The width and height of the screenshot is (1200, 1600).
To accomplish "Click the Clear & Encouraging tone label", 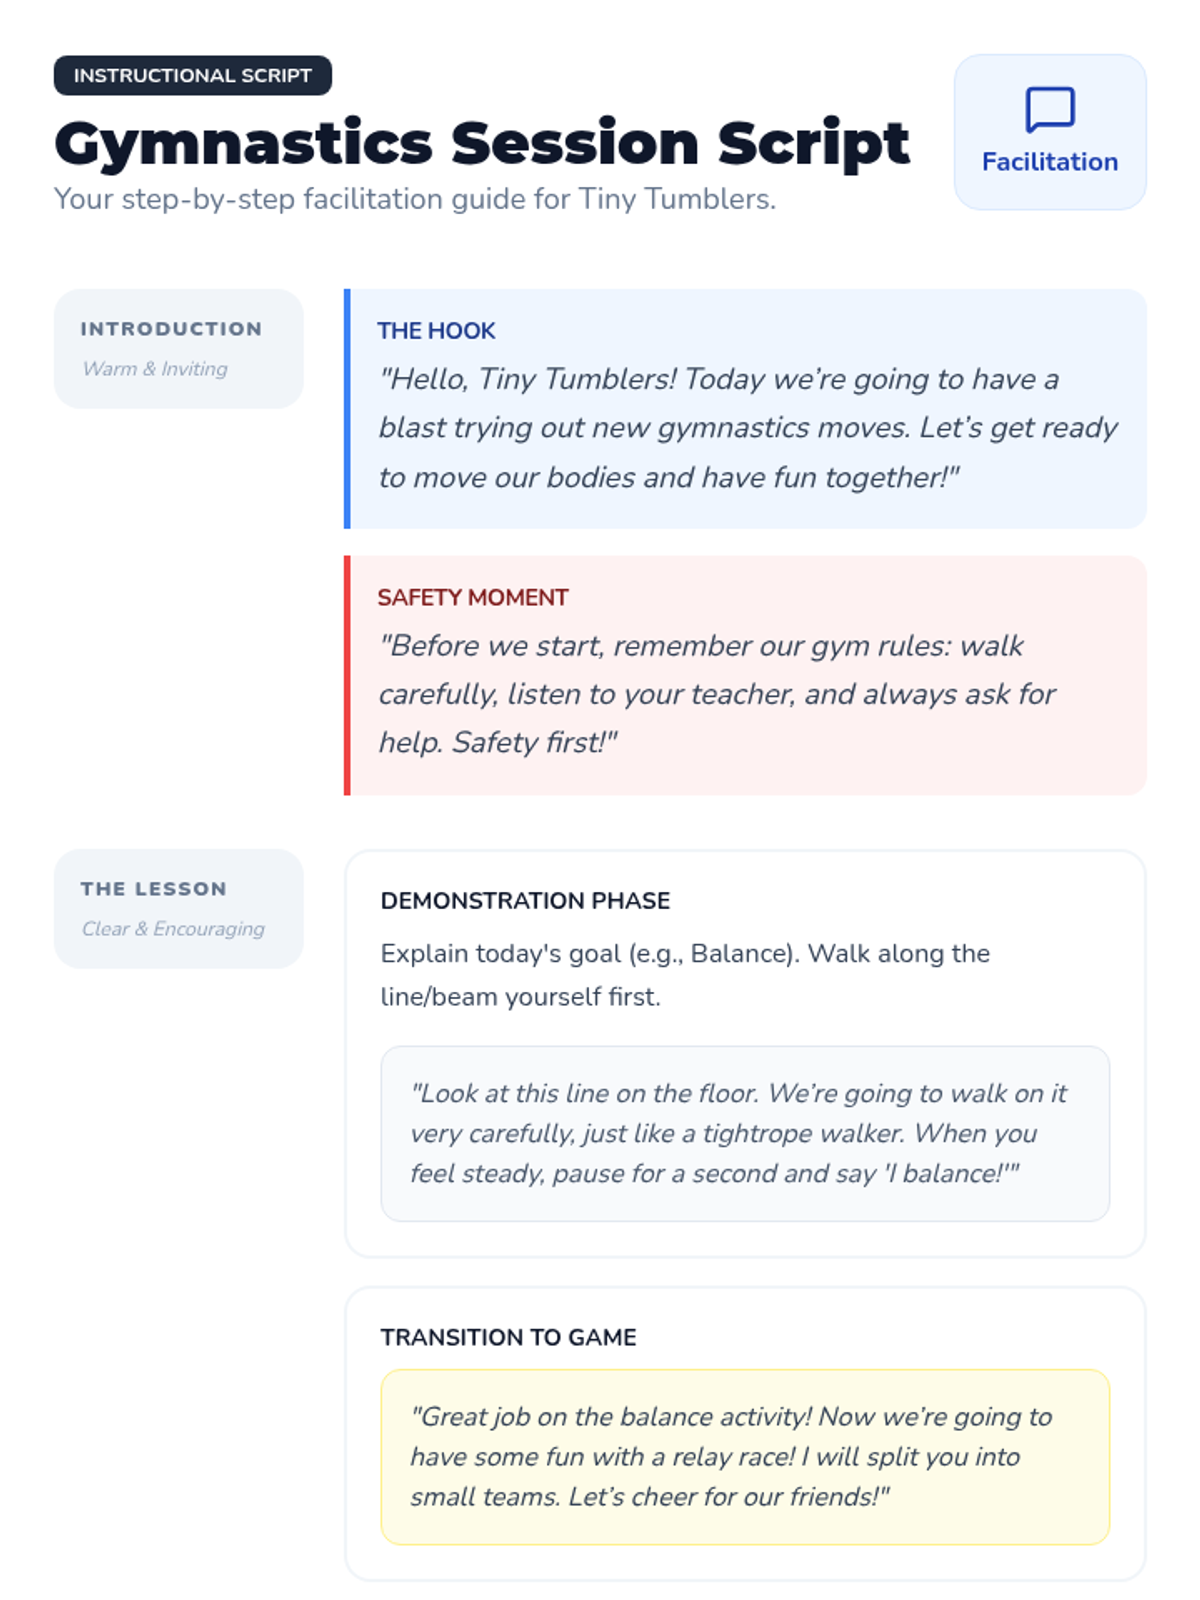I will click(173, 929).
